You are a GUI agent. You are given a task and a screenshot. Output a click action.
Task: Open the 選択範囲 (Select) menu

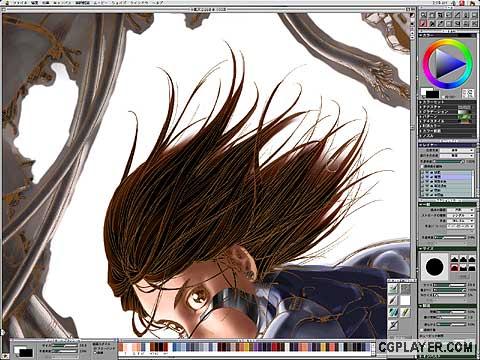[83, 3]
